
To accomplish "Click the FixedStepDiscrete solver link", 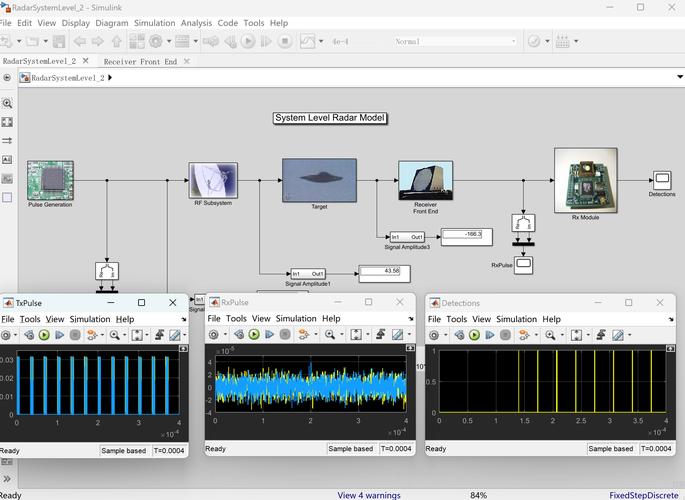I will pyautogui.click(x=643, y=495).
